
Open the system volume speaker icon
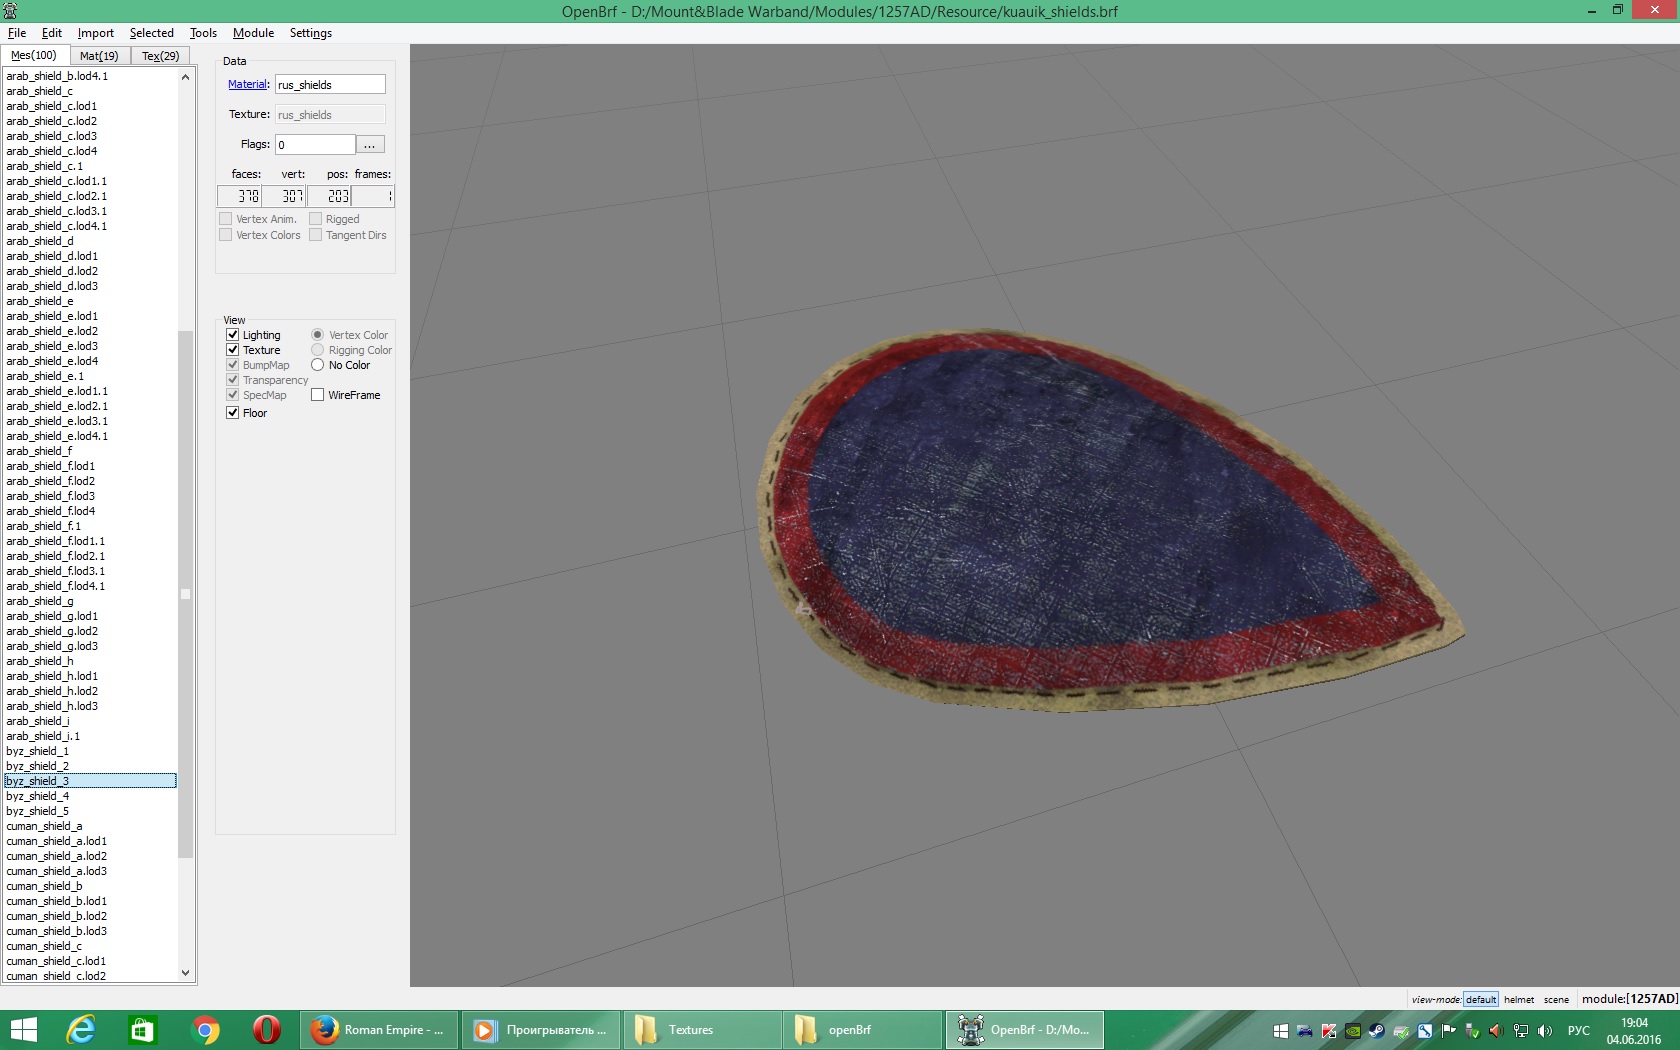coord(1545,1031)
